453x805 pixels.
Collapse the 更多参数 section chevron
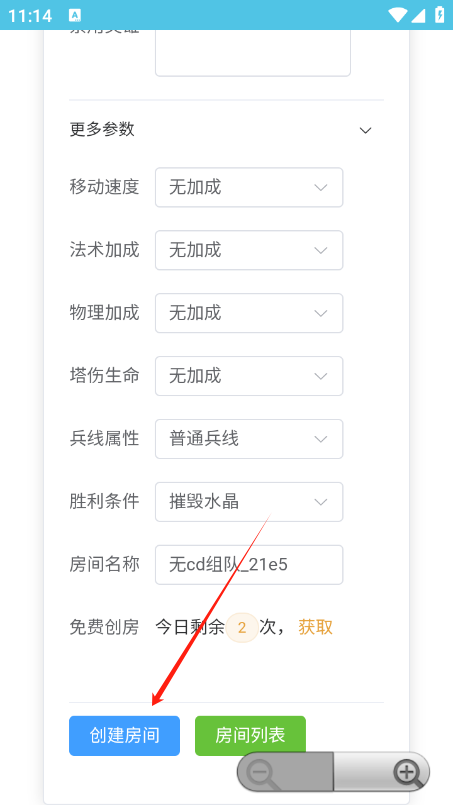365,130
